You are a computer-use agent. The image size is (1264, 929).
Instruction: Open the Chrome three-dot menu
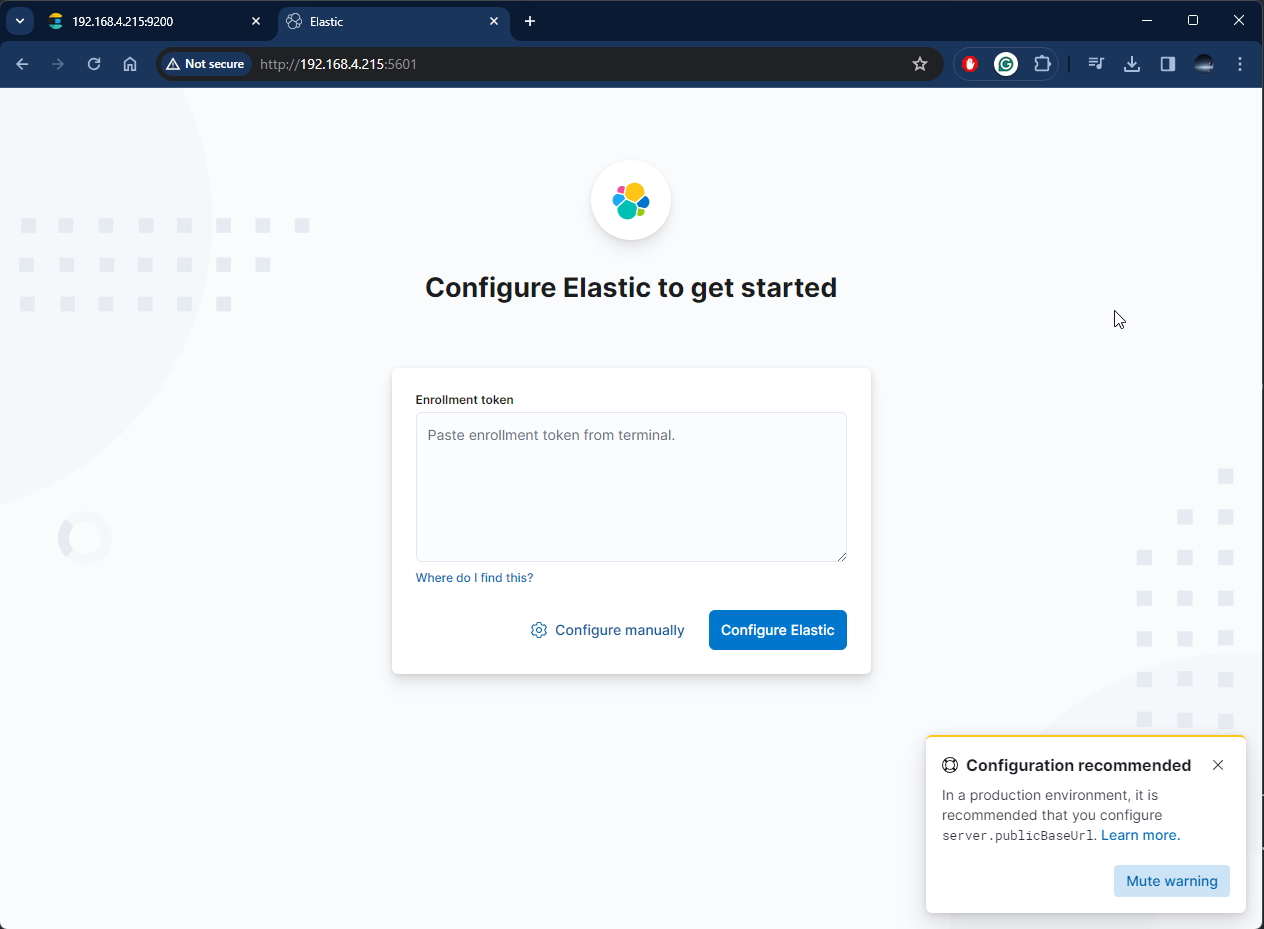1240,64
